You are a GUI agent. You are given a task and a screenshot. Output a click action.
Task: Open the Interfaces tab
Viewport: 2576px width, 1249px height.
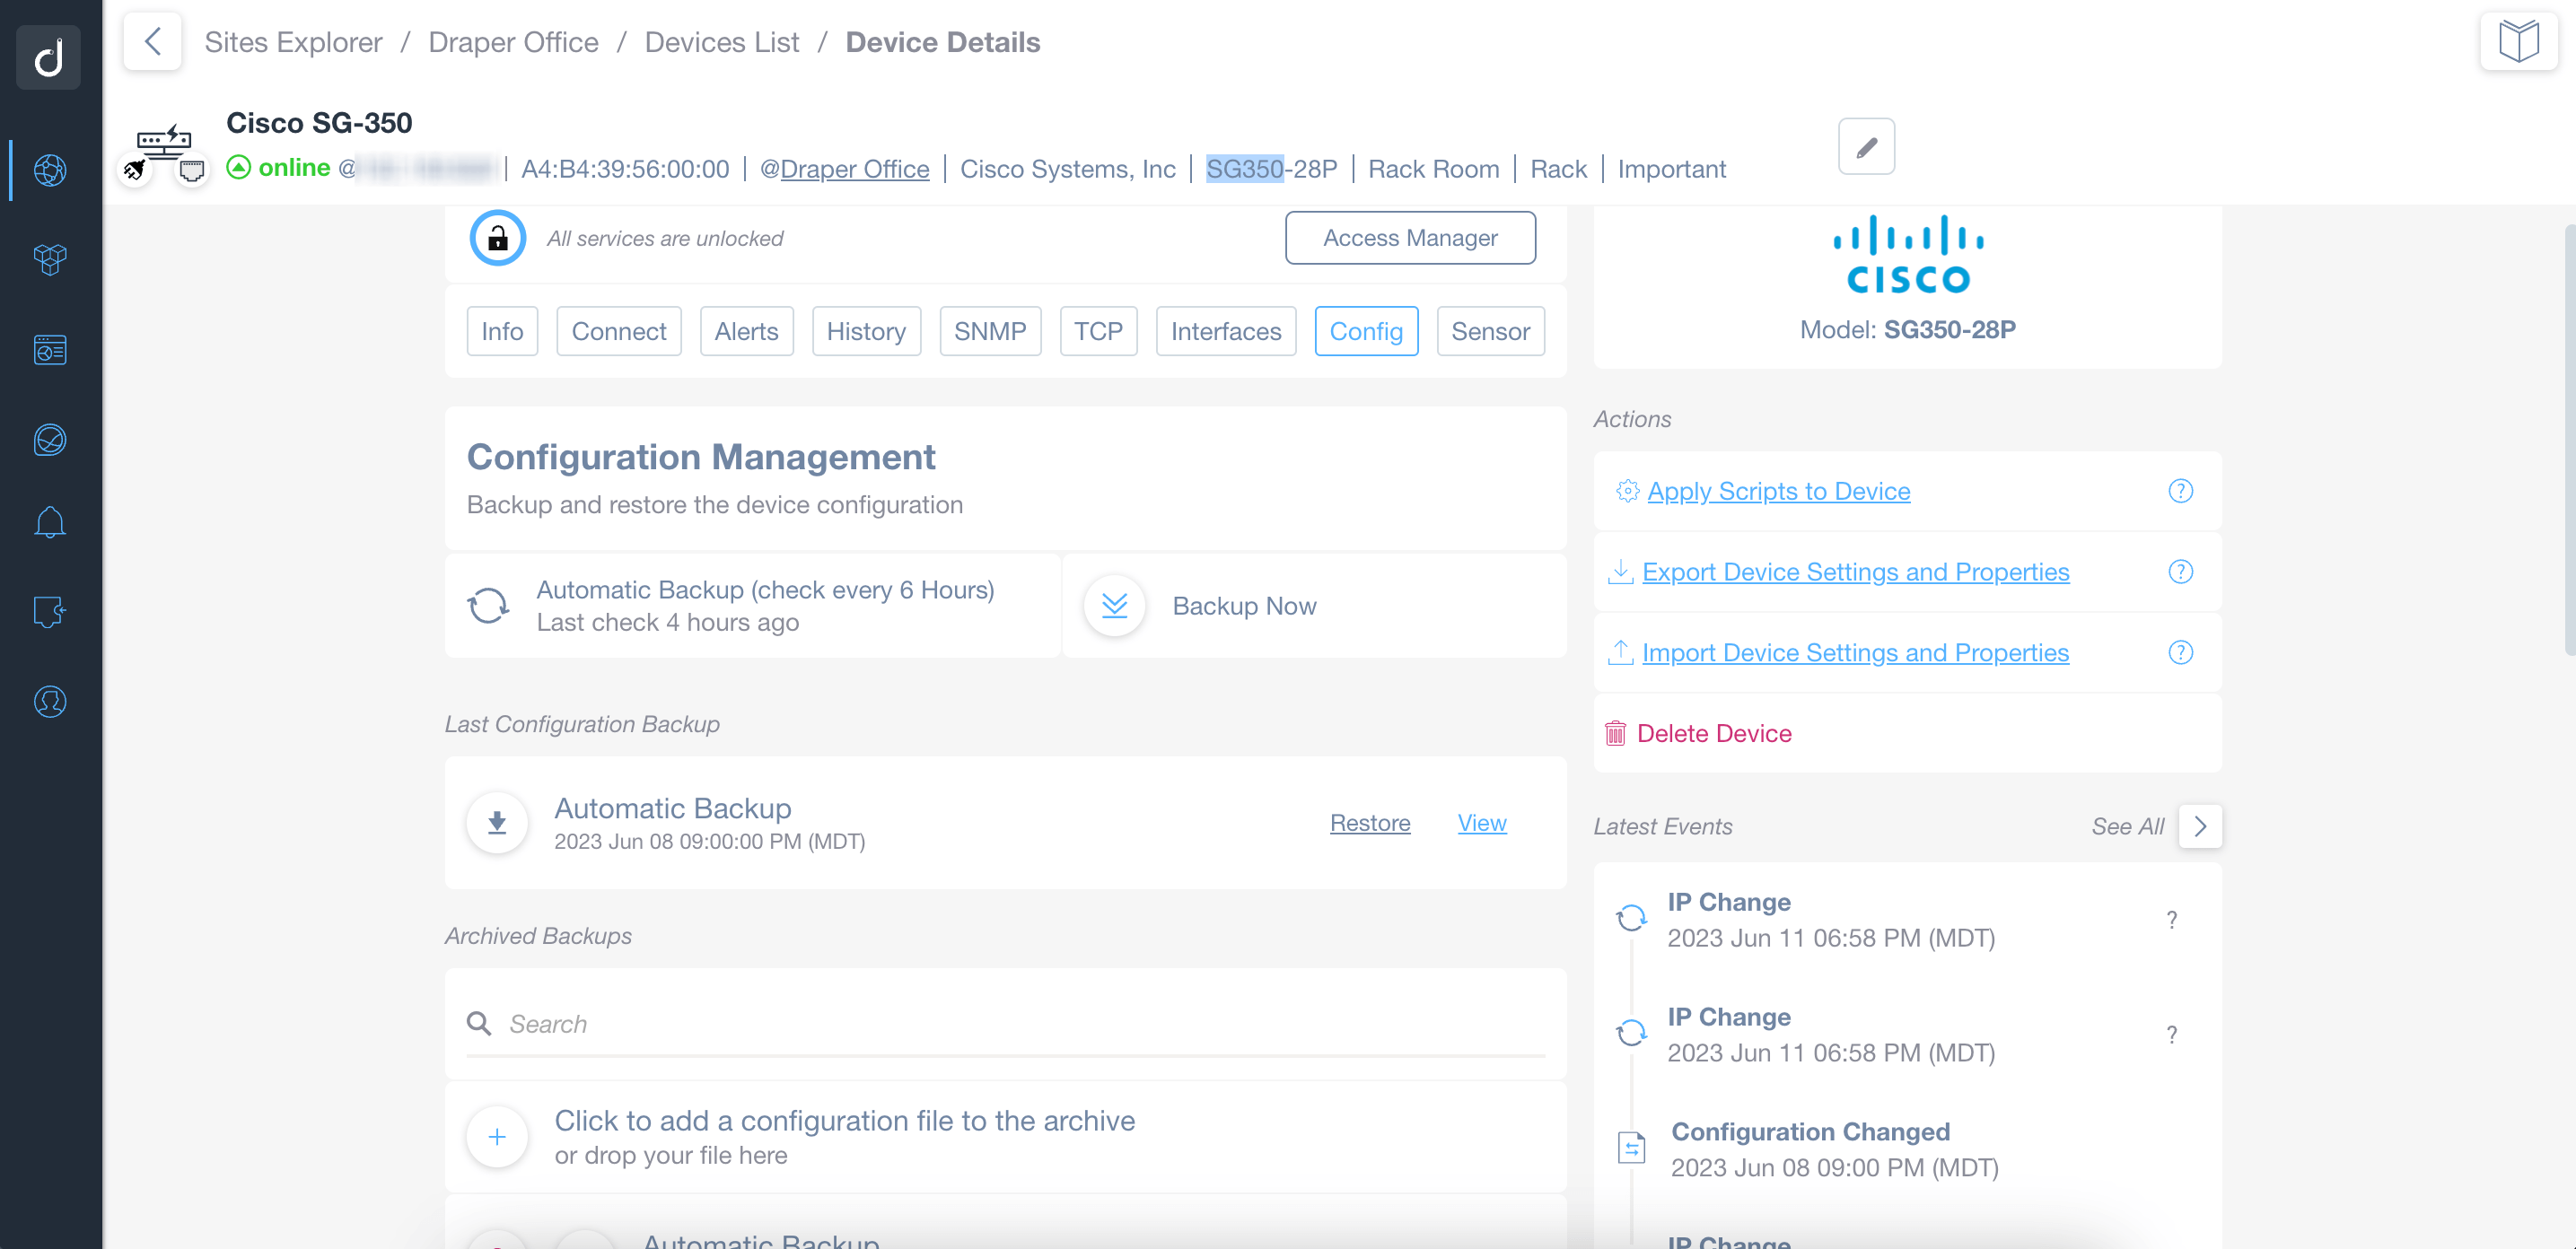1226,331
